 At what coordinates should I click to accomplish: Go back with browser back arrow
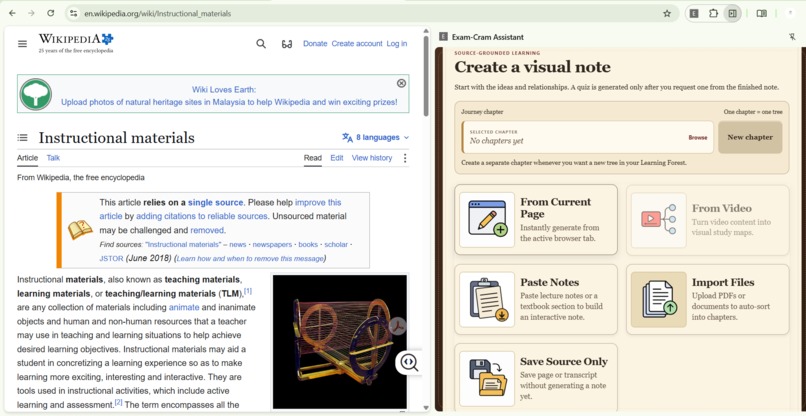(x=12, y=13)
